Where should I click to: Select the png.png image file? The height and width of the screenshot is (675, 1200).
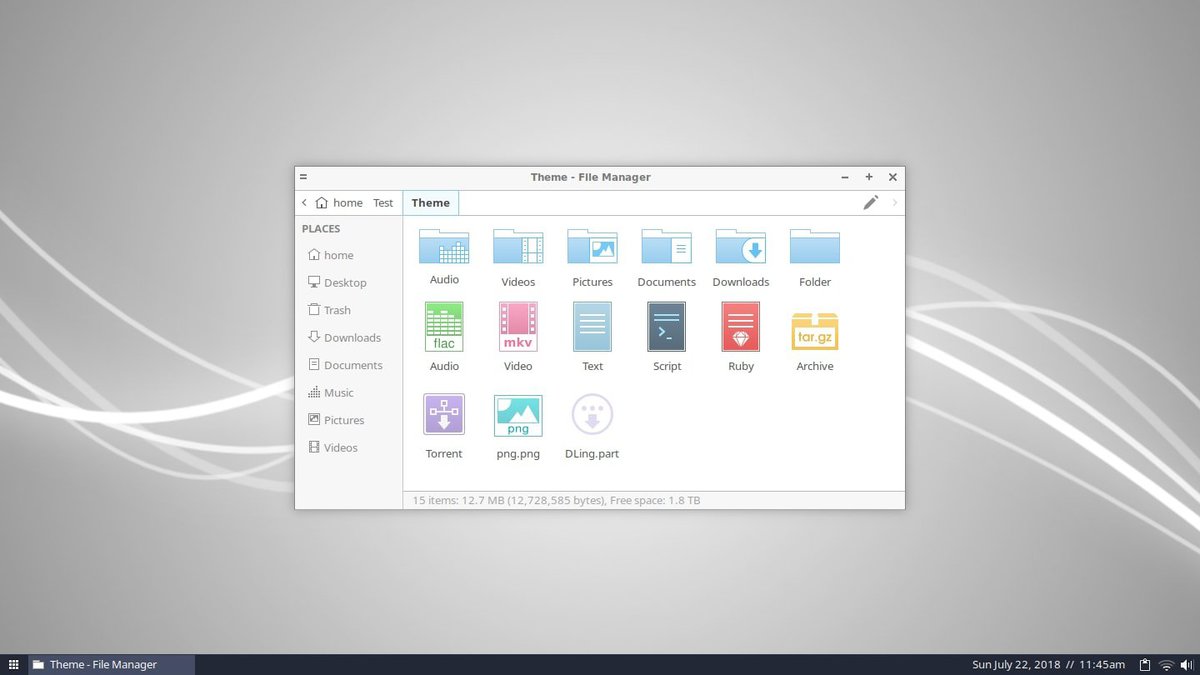(518, 415)
